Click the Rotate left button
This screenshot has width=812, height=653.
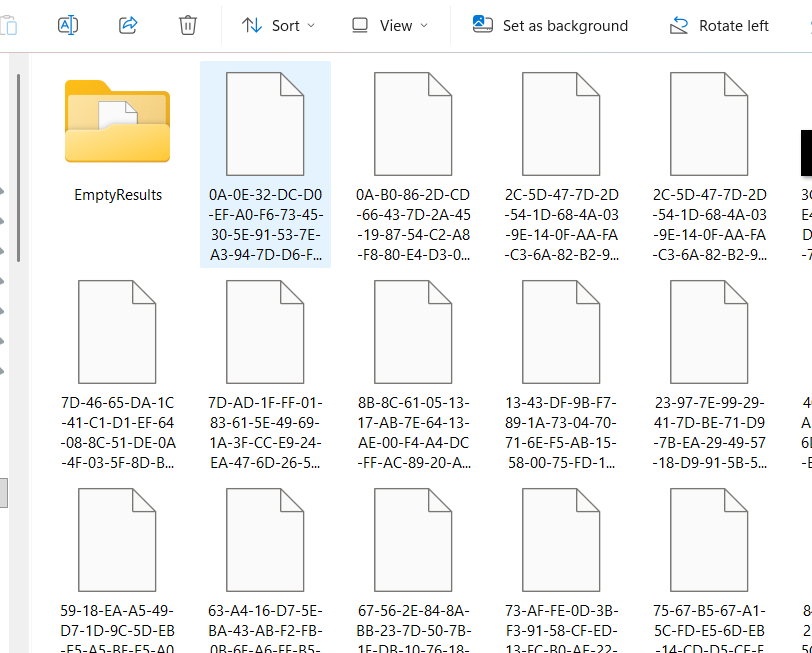[719, 25]
